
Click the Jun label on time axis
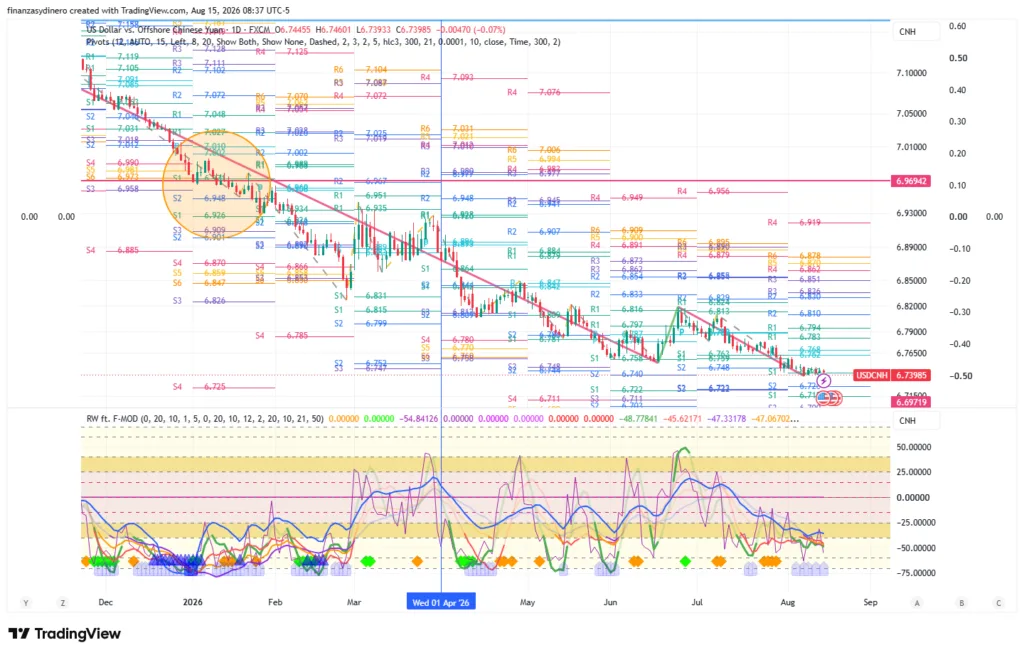[x=610, y=602]
